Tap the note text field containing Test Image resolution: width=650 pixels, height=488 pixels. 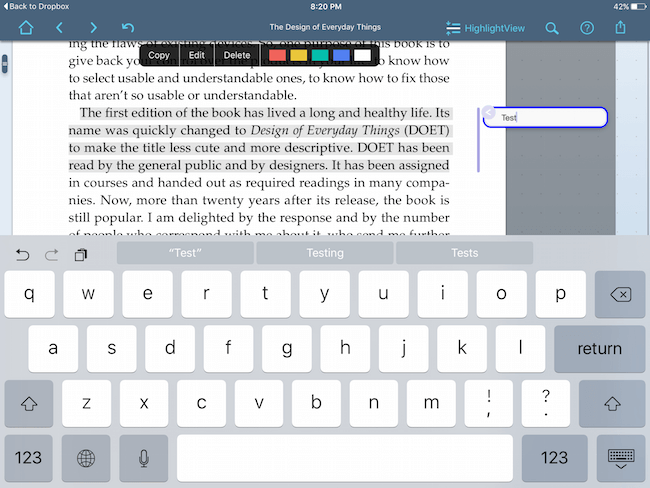pyautogui.click(x=546, y=117)
